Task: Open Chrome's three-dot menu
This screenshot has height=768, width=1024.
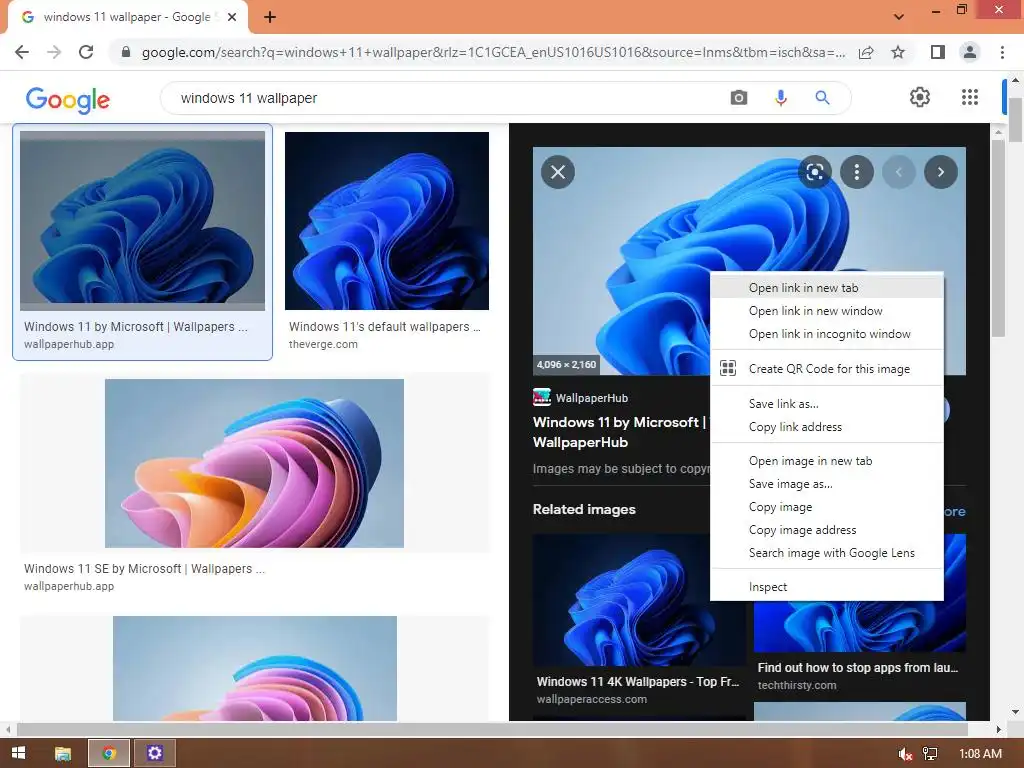Action: tap(1002, 52)
